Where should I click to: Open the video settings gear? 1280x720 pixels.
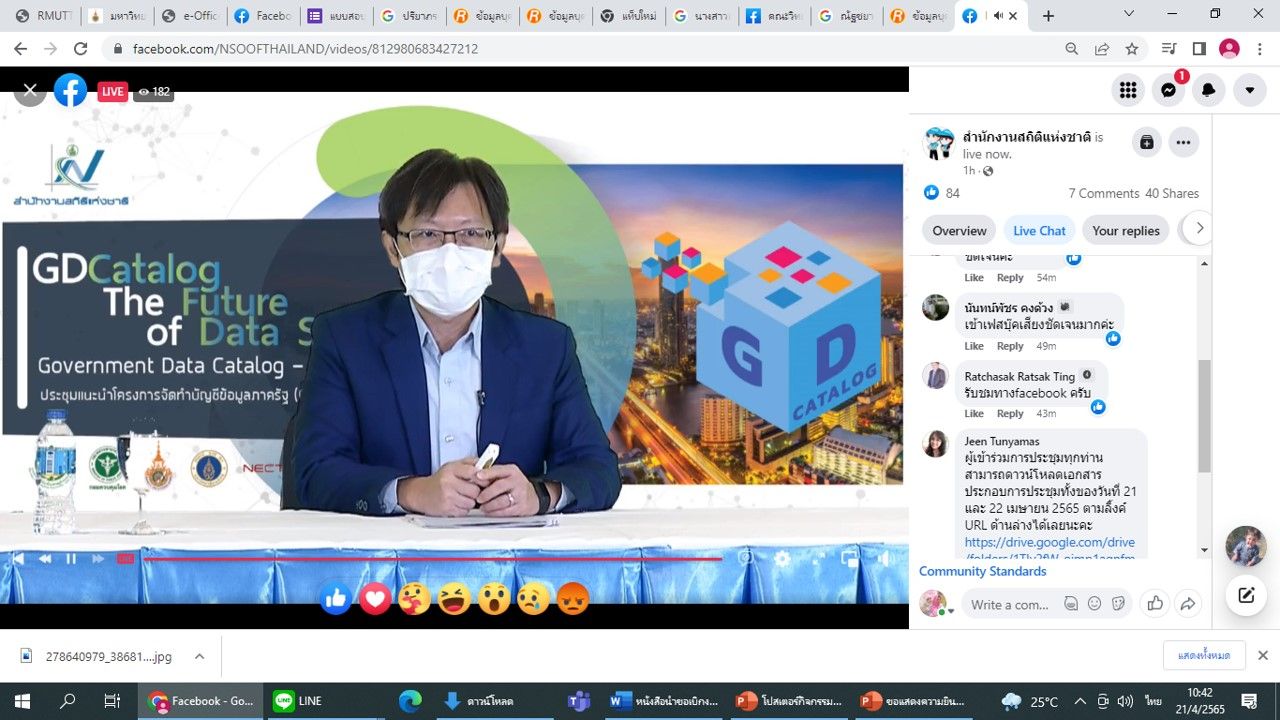(782, 558)
